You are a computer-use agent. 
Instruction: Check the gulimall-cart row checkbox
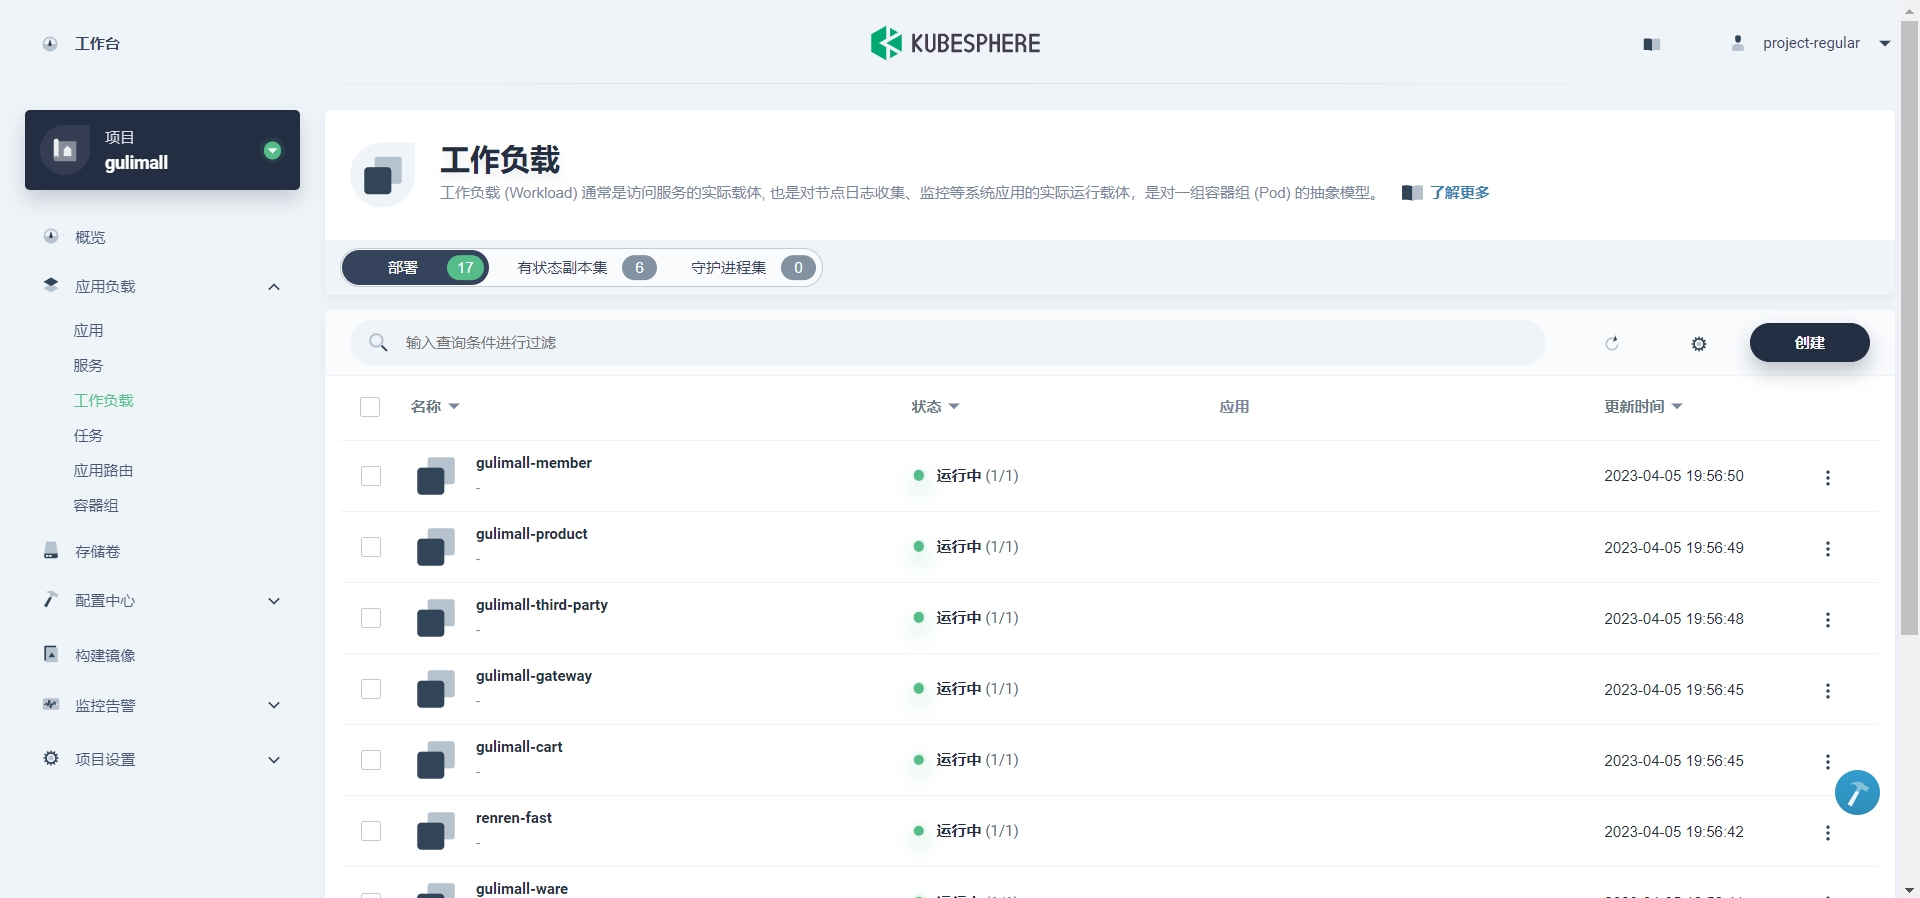pyautogui.click(x=371, y=760)
